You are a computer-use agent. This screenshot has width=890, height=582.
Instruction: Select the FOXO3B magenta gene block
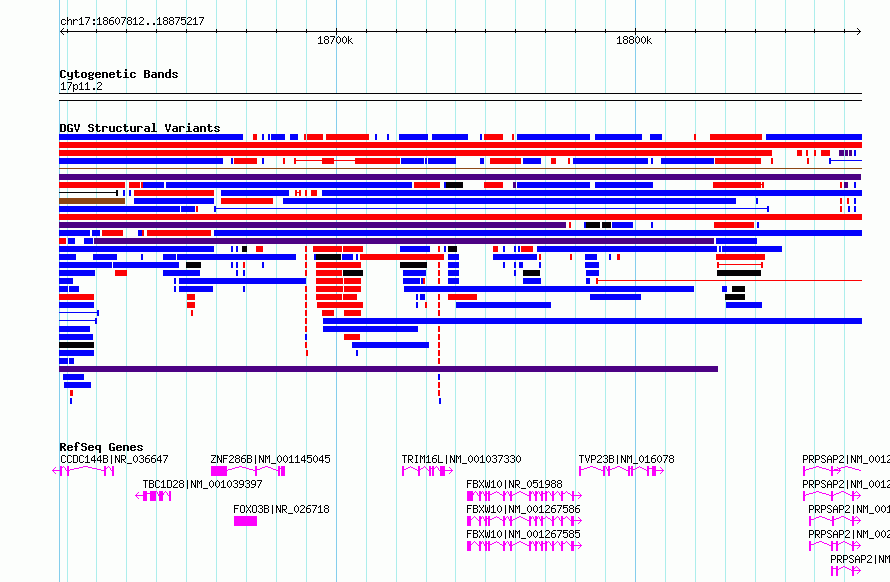[245, 521]
